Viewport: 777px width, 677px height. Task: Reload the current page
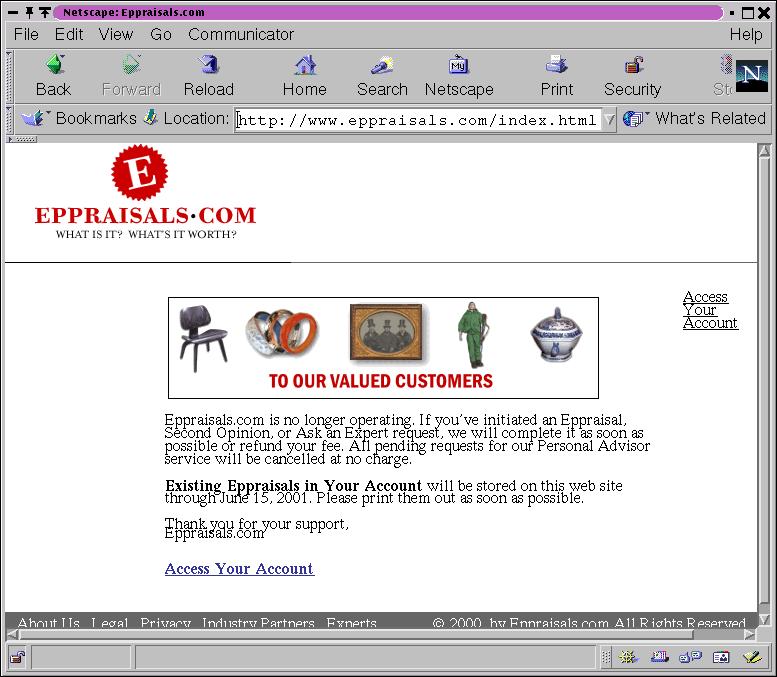click(x=209, y=76)
